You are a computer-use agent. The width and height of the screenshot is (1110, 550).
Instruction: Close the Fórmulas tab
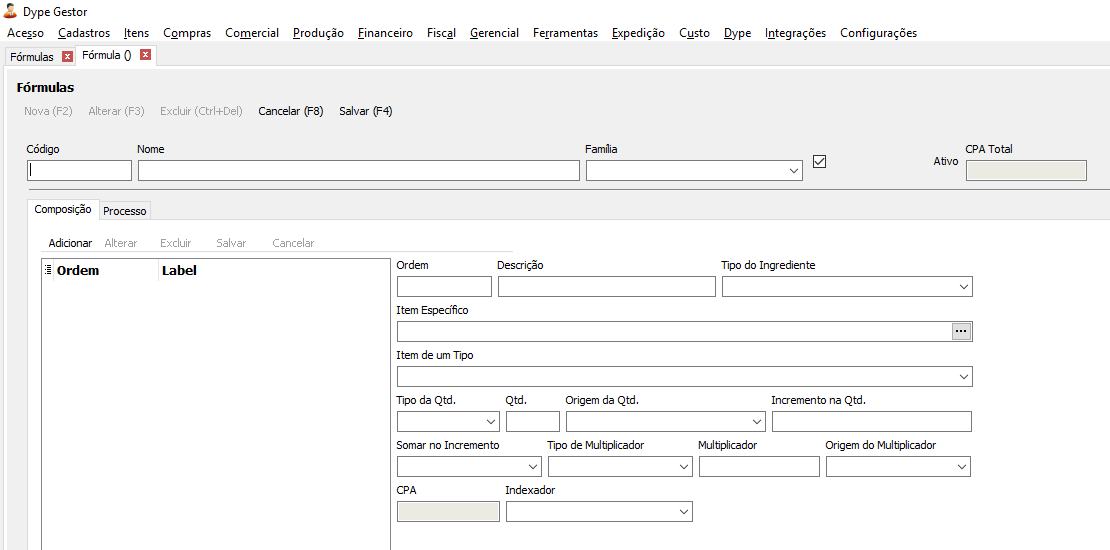point(67,57)
